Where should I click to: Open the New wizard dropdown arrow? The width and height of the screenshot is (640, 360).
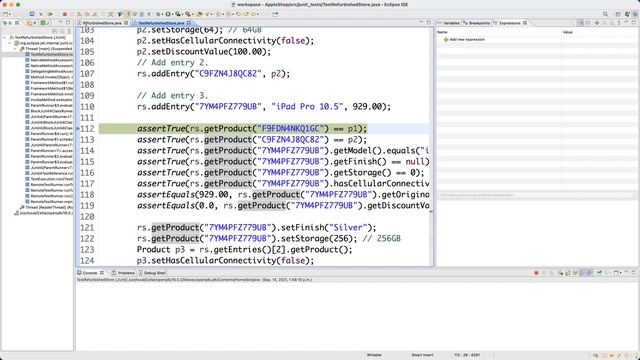click(x=10, y=14)
